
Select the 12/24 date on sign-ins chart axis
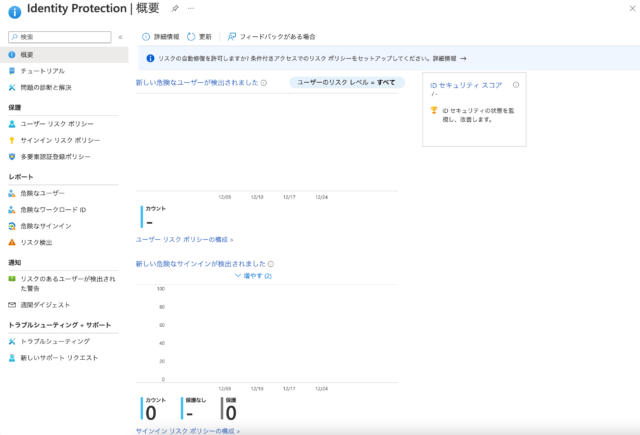(321, 389)
